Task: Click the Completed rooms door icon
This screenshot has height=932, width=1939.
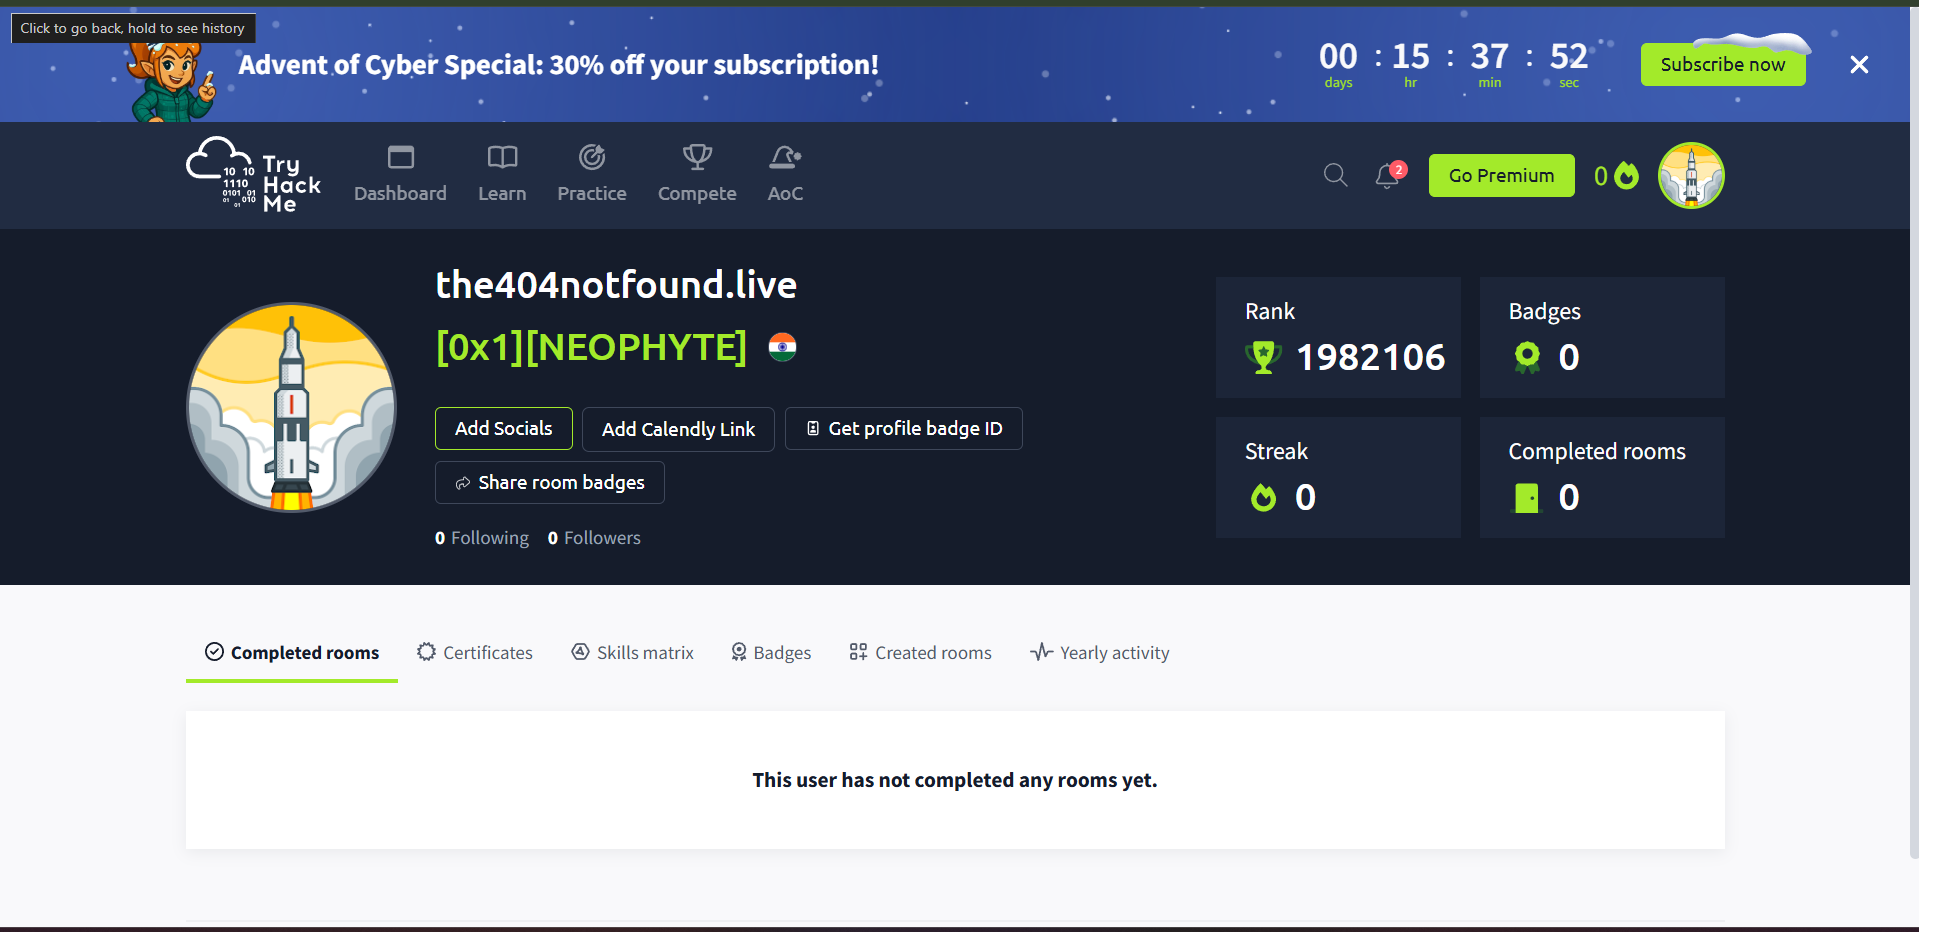Action: pyautogui.click(x=1527, y=497)
